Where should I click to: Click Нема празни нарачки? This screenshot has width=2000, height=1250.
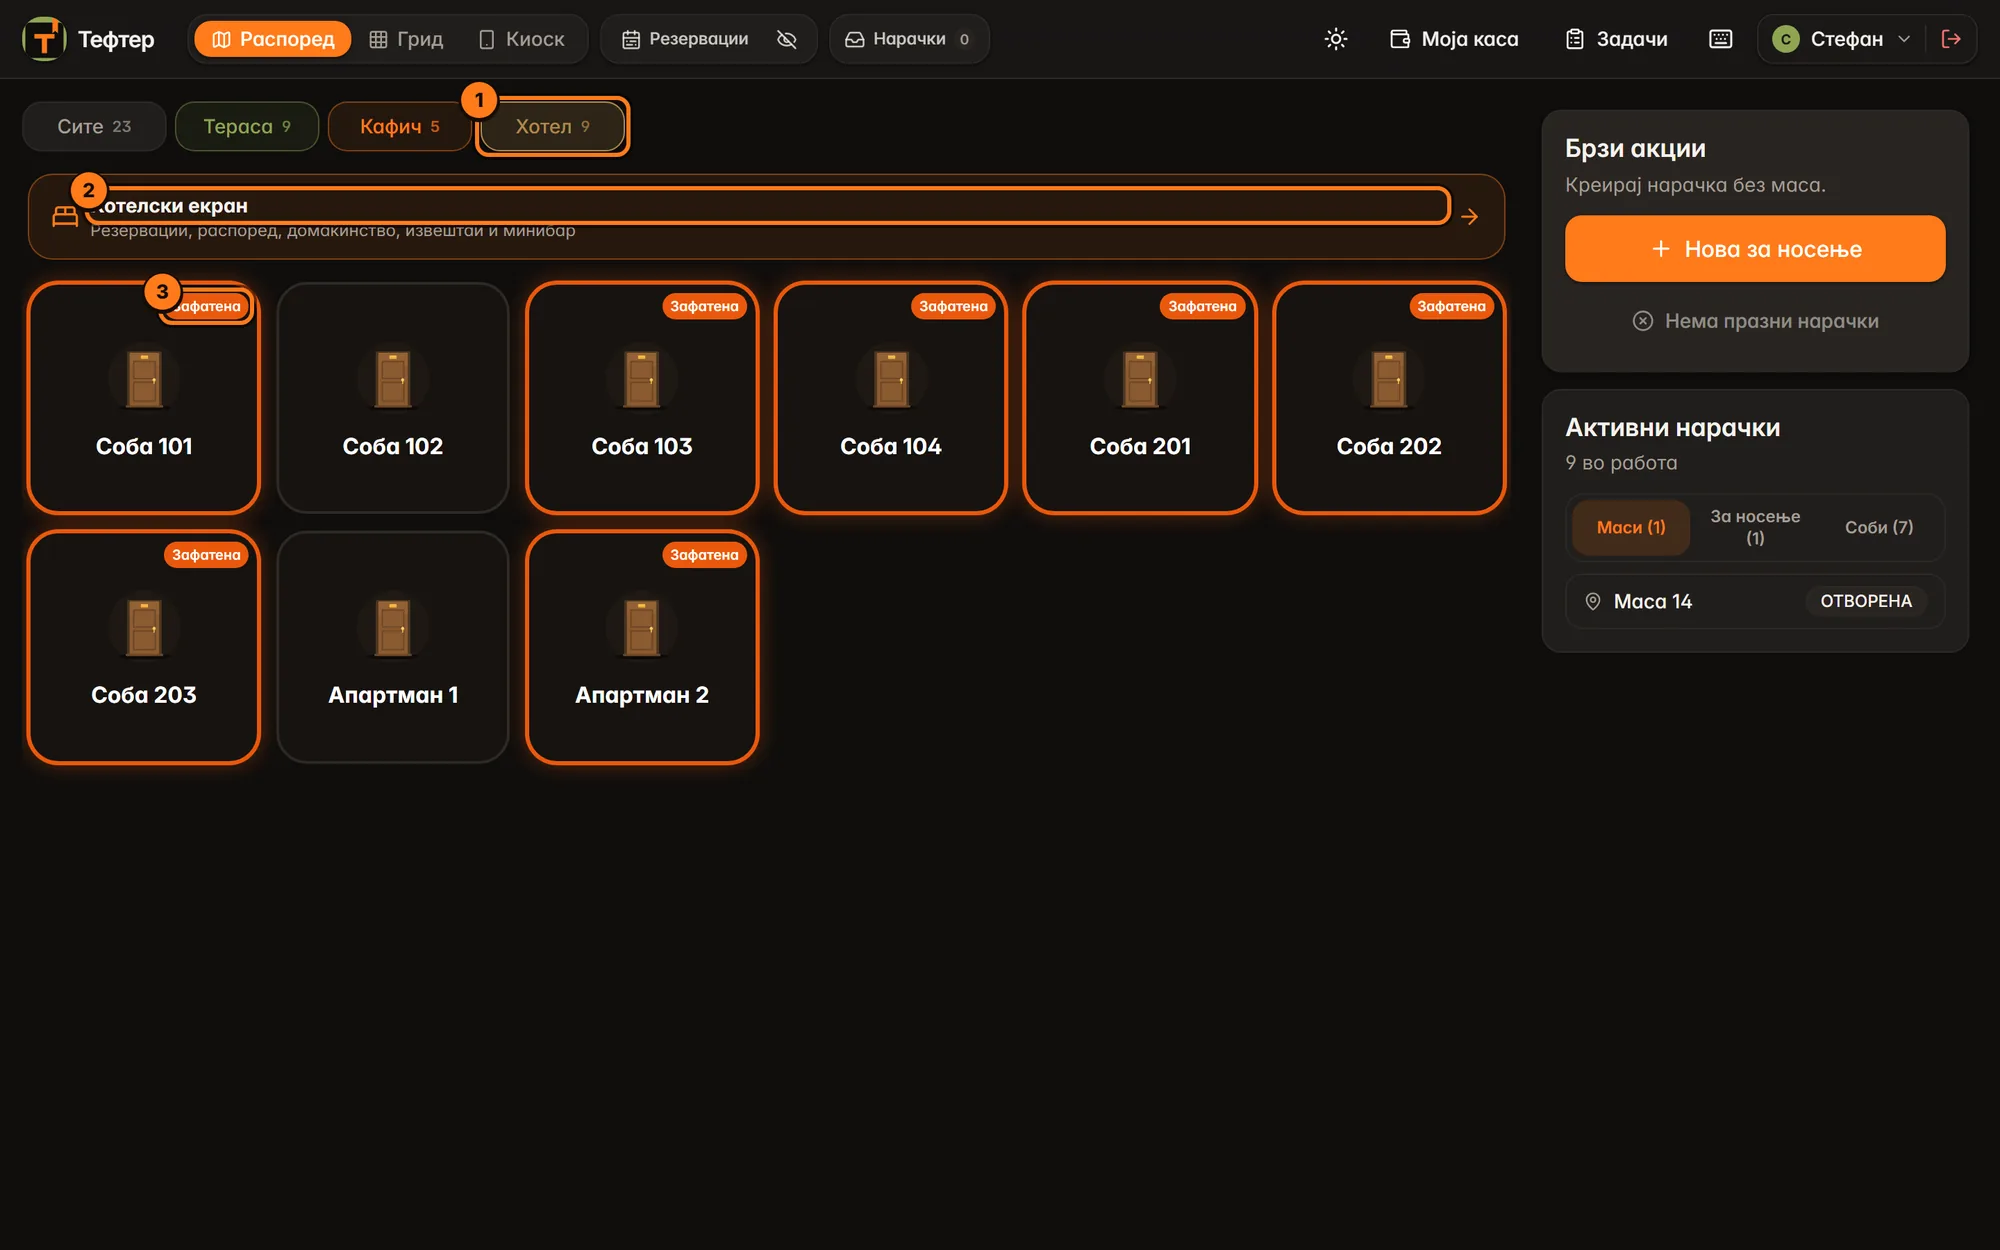coord(1755,321)
